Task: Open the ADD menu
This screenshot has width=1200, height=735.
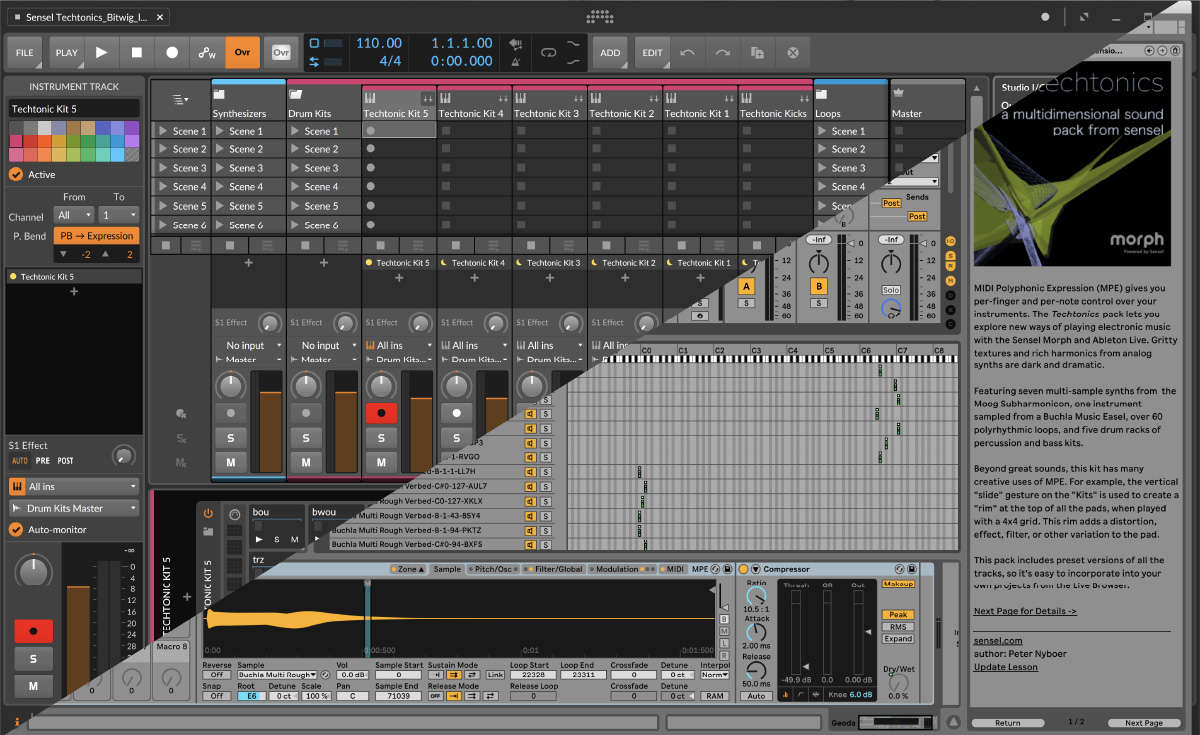Action: (610, 53)
